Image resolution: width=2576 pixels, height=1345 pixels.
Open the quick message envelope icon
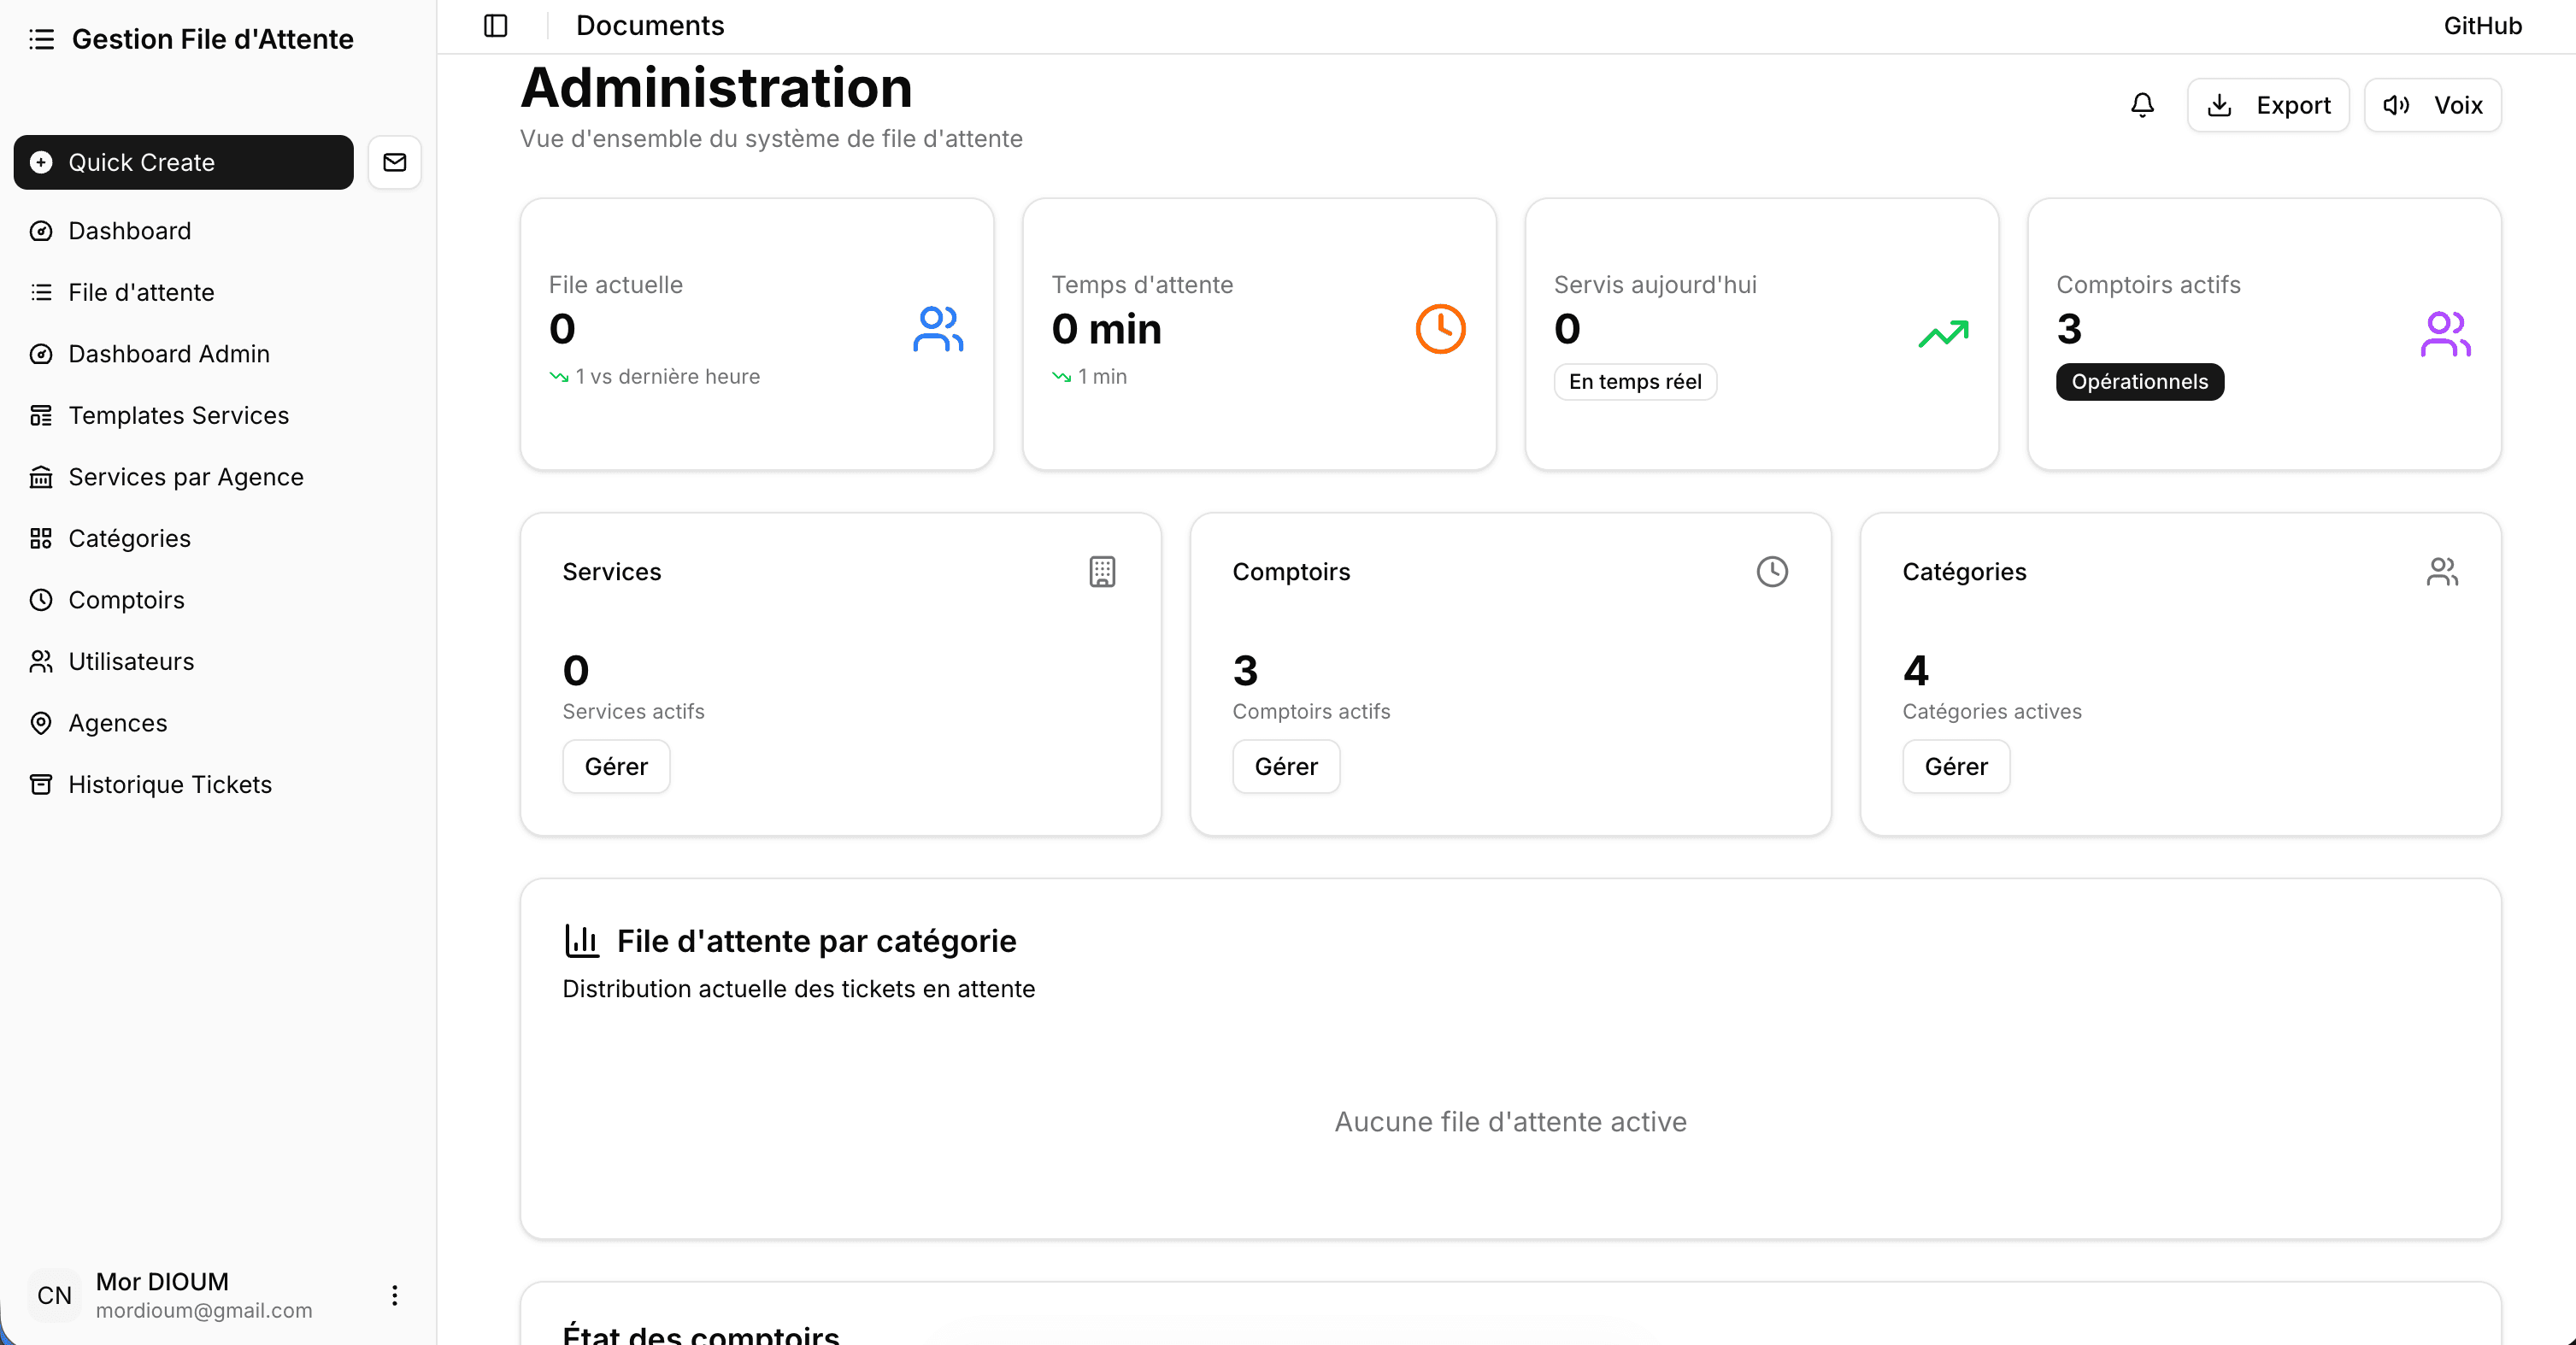tap(394, 162)
